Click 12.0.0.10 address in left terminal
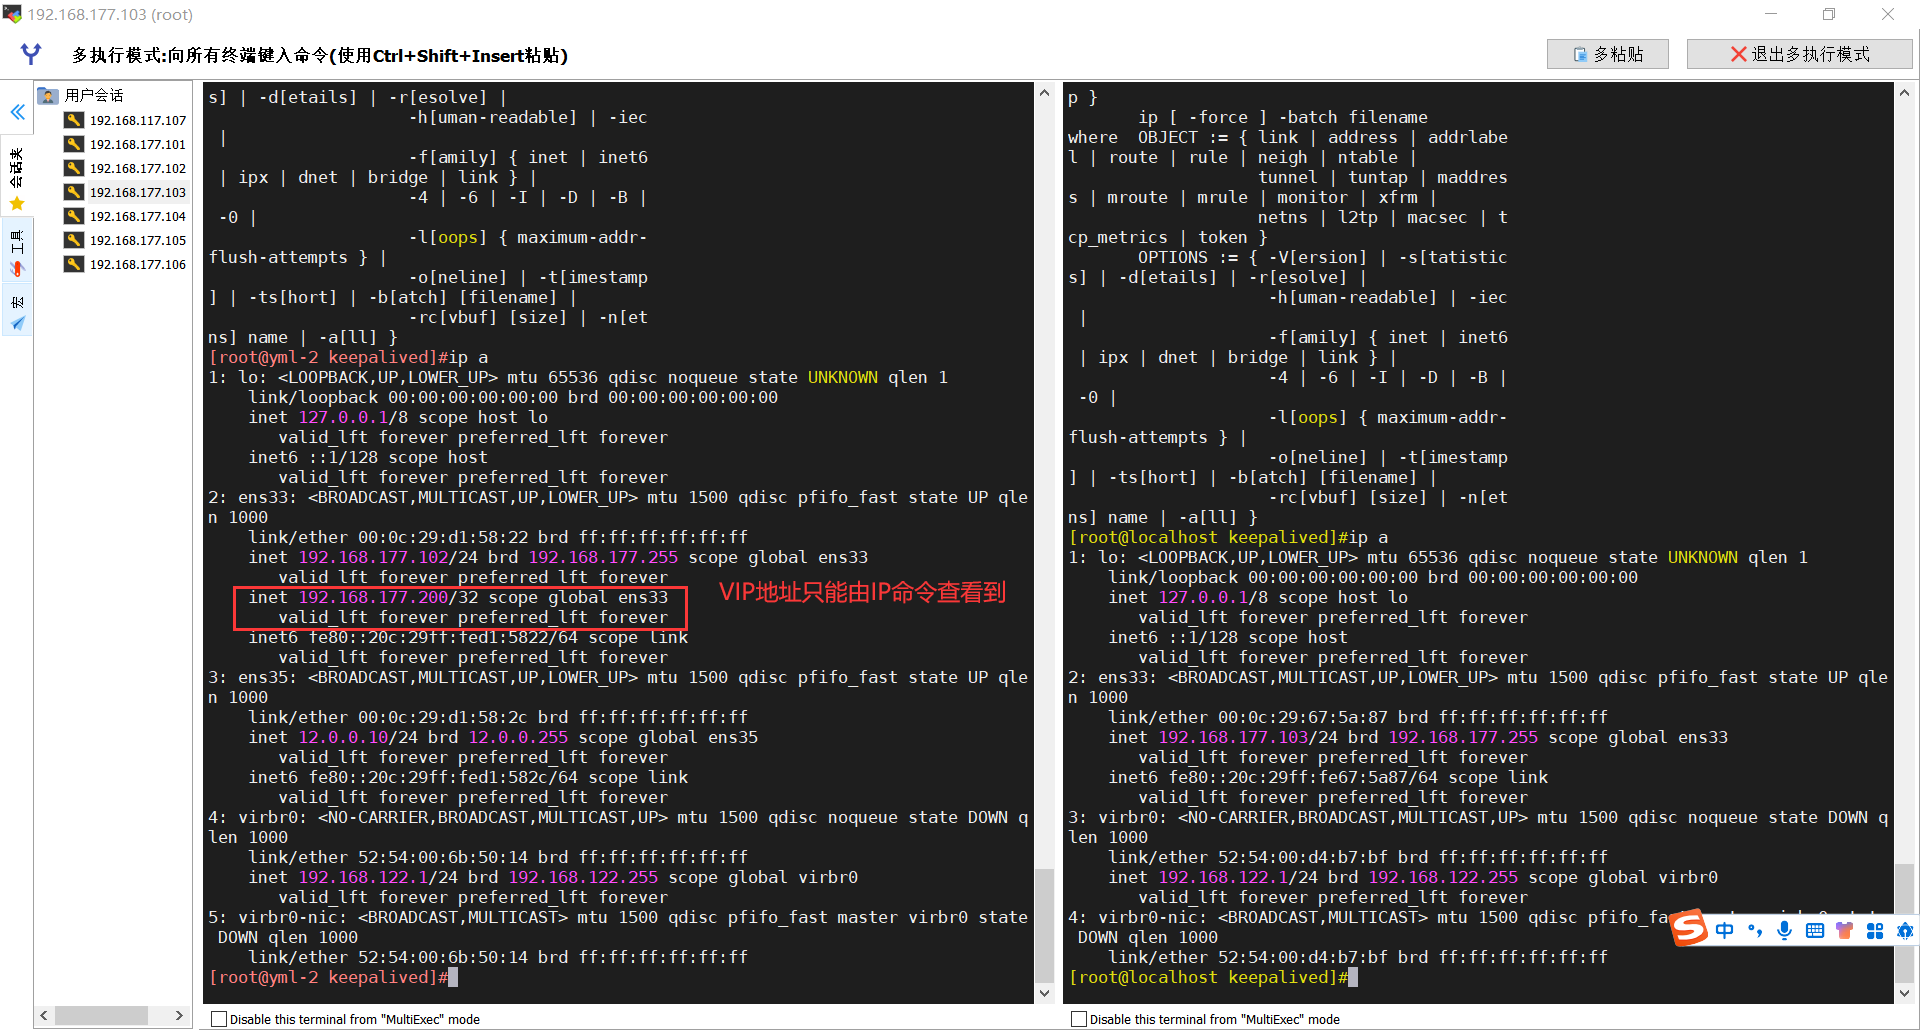The height and width of the screenshot is (1030, 1920). click(x=343, y=737)
